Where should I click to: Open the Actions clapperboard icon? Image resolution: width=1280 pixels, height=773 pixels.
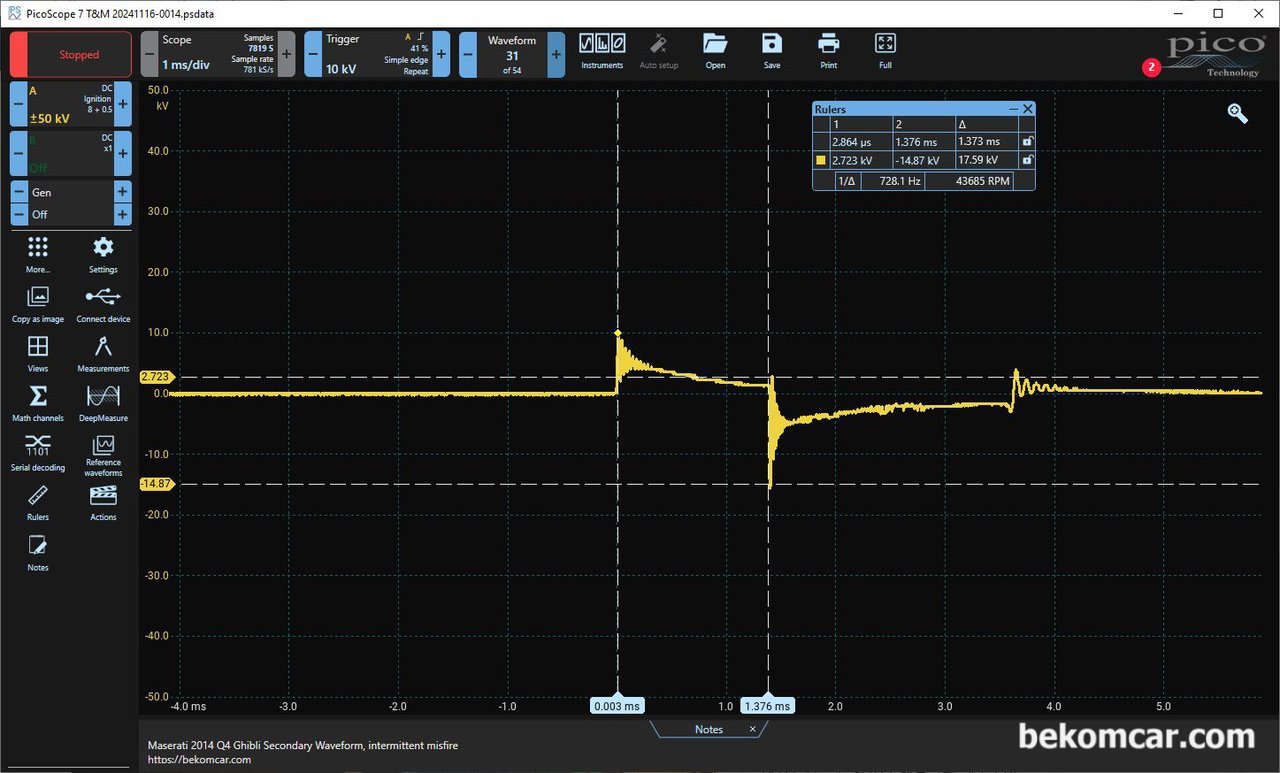(103, 502)
